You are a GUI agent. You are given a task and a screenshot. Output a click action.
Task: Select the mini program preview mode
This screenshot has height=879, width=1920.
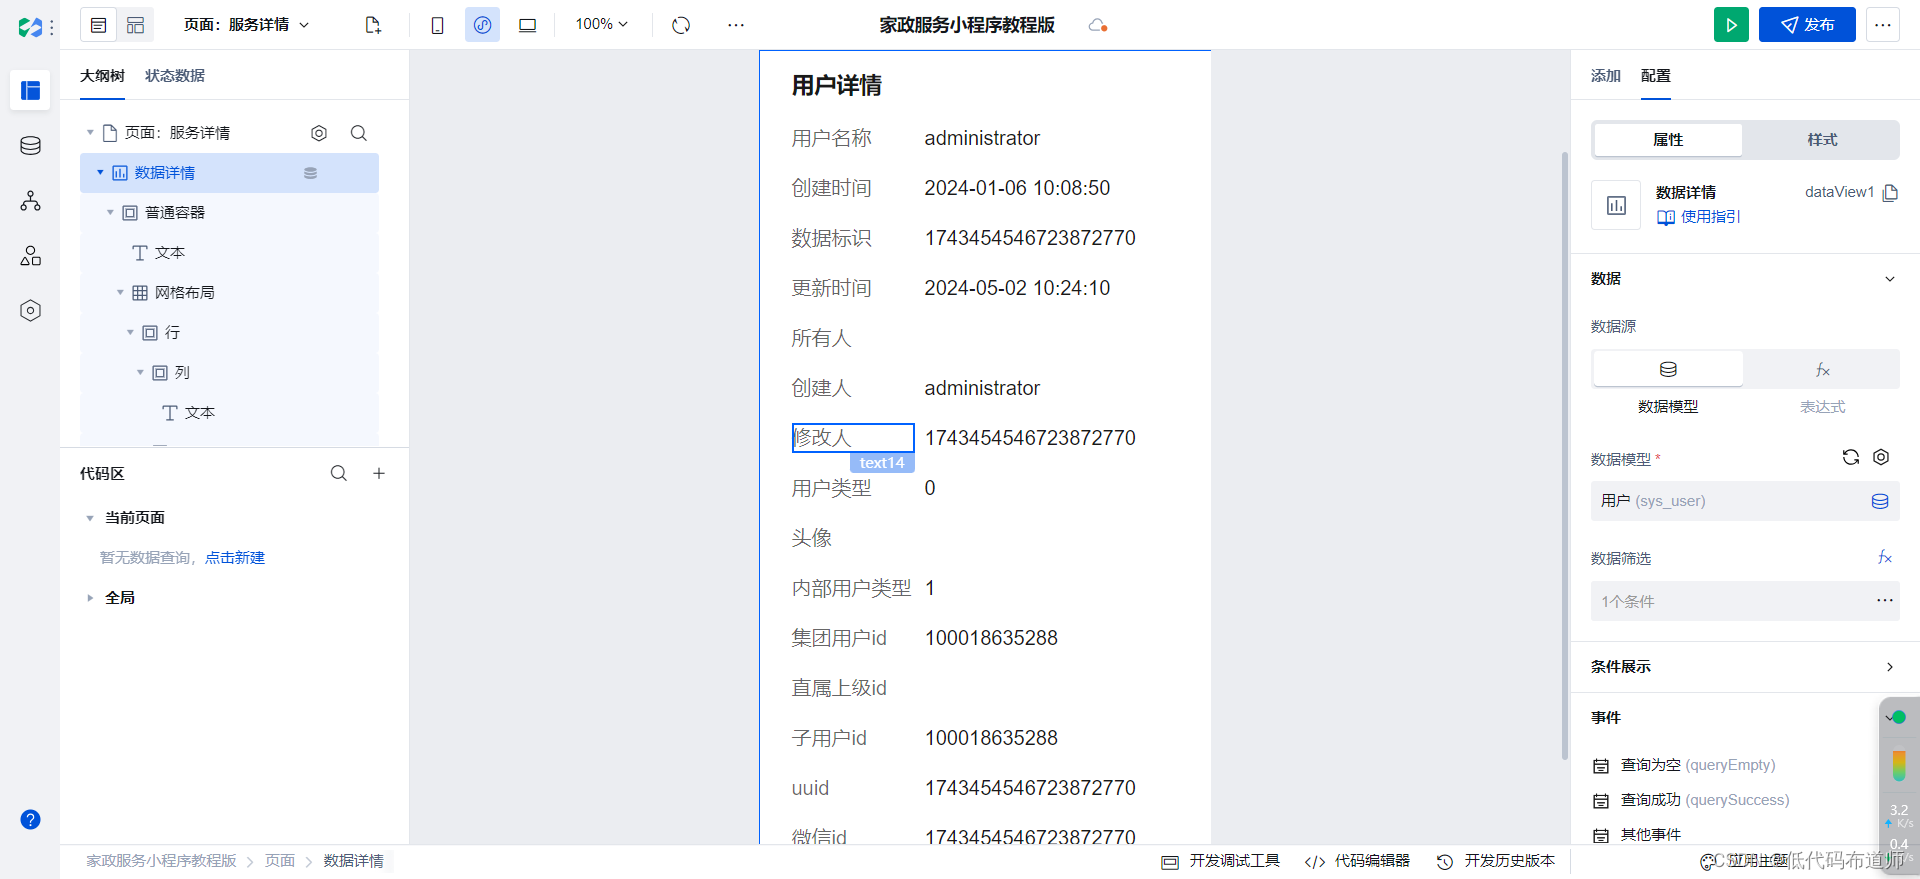(x=482, y=25)
